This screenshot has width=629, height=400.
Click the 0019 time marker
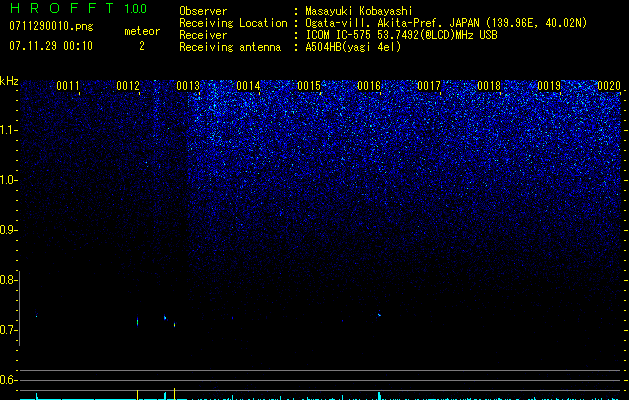tap(549, 86)
